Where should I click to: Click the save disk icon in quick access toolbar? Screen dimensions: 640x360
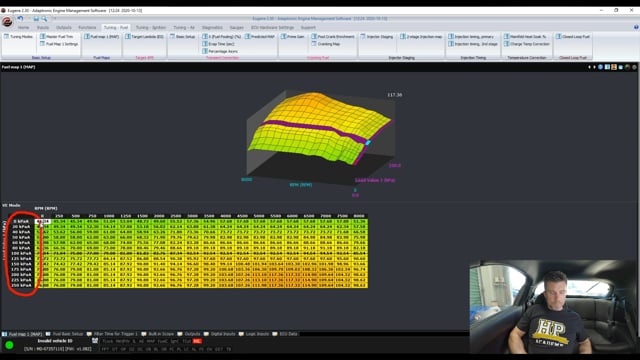(36, 19)
